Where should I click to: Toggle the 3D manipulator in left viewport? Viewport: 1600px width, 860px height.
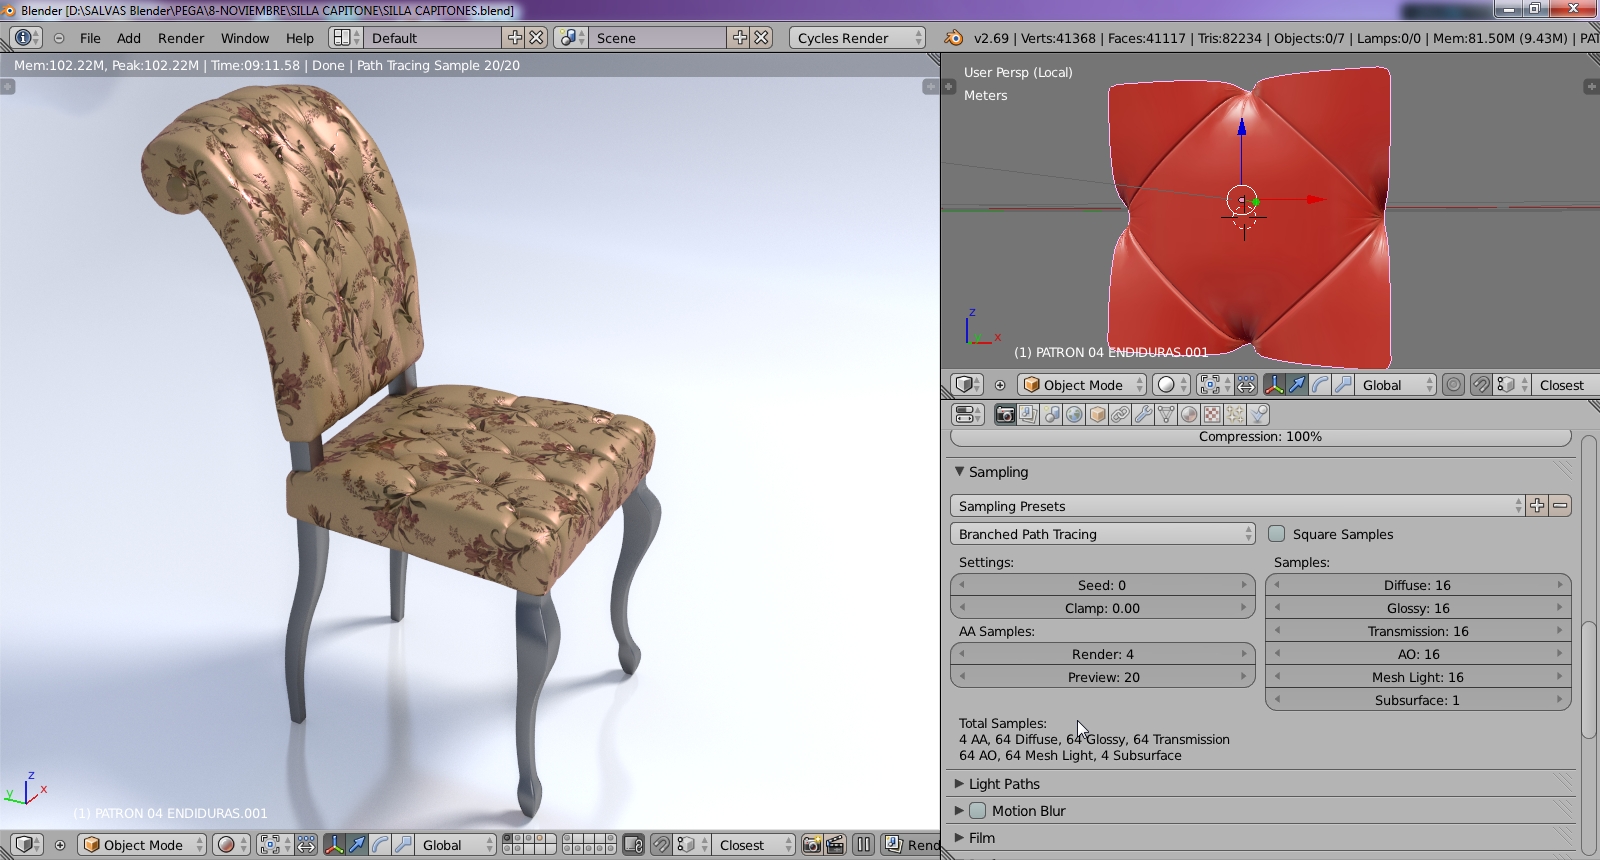pyautogui.click(x=334, y=845)
